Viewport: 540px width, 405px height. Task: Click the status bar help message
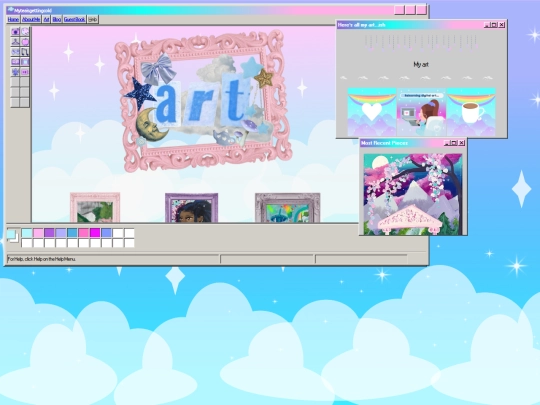[x=41, y=259]
